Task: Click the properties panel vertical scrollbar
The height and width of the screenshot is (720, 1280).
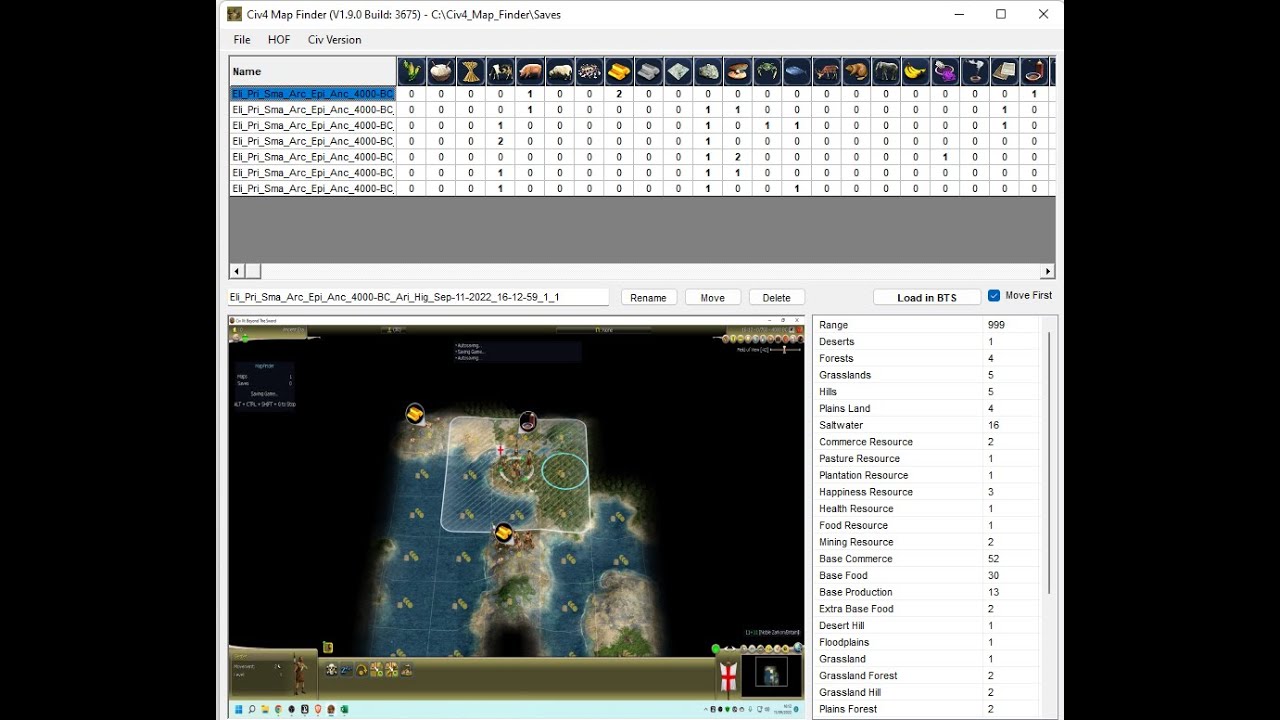Action: (1049, 462)
